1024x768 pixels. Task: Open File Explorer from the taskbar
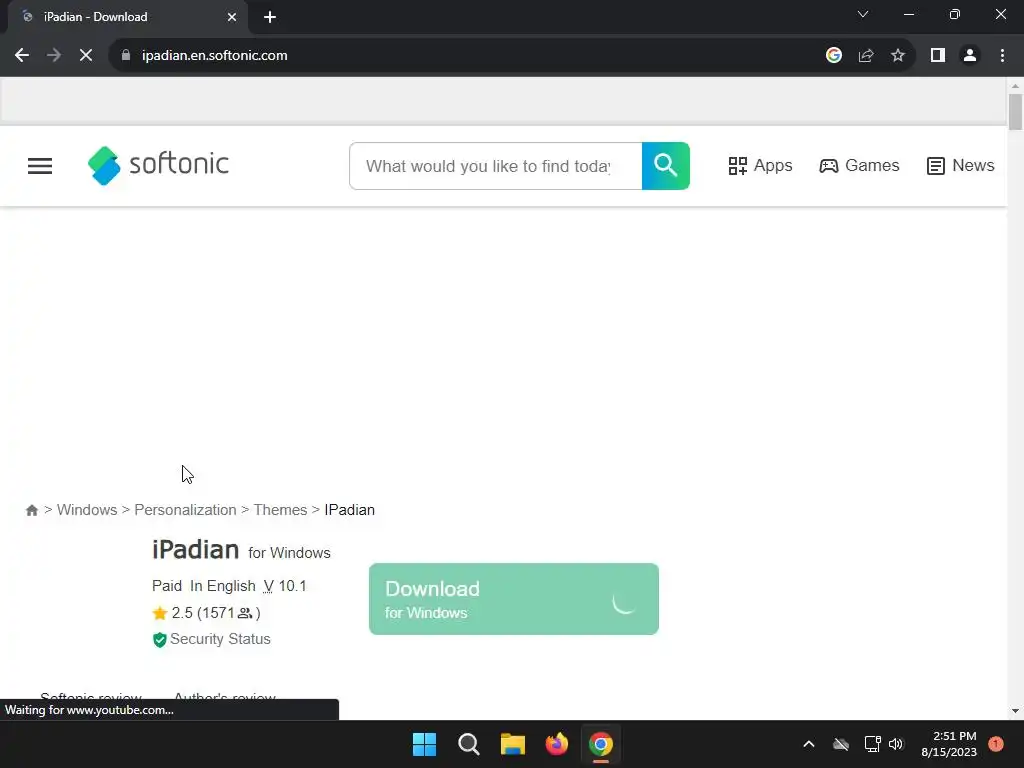pos(513,744)
